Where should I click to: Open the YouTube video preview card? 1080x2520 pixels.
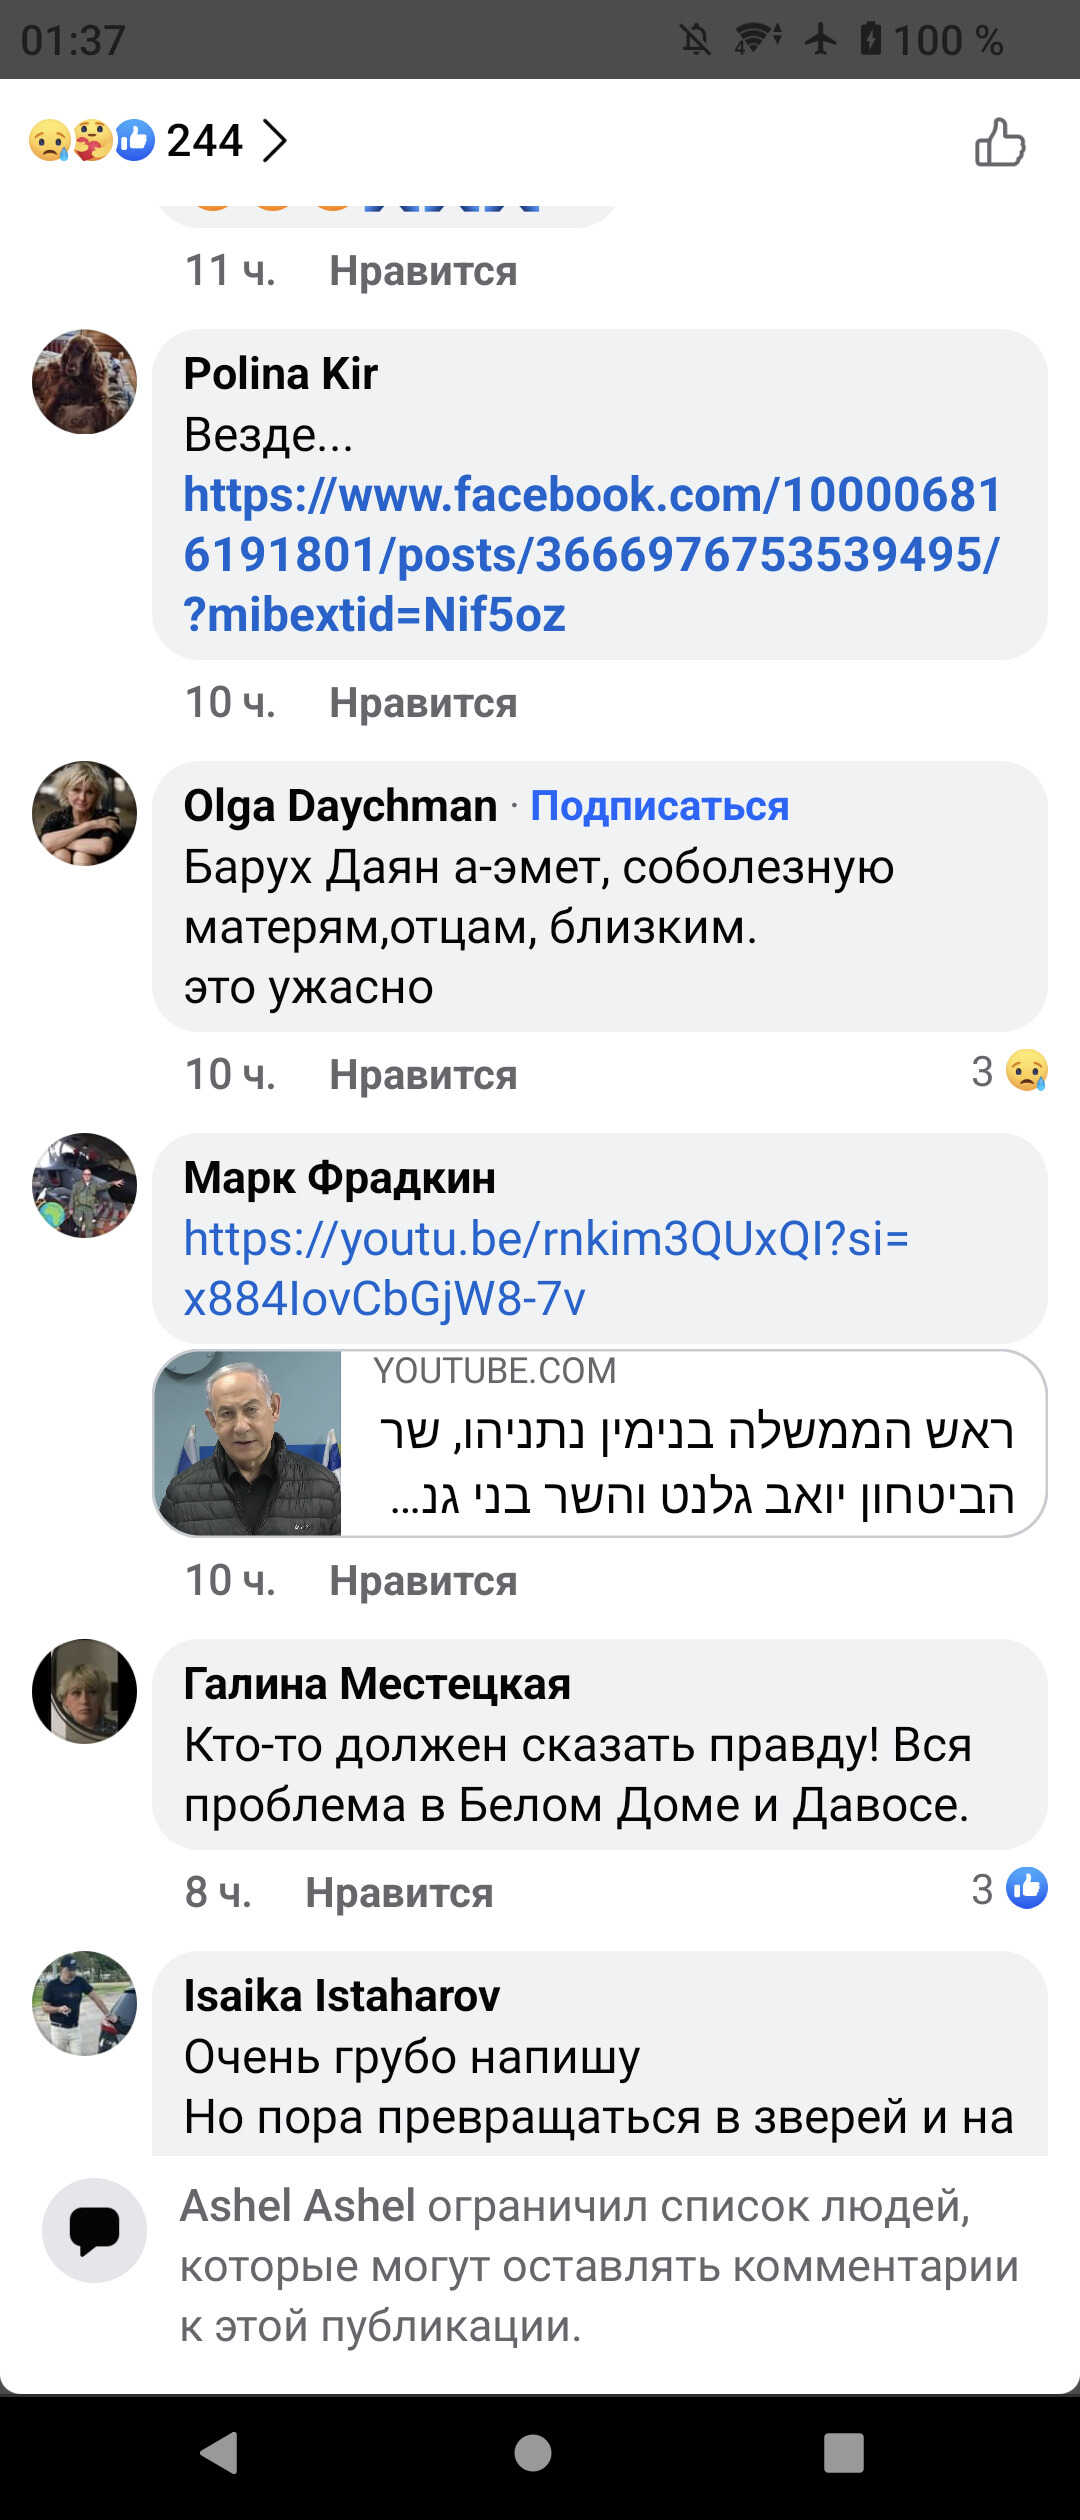pyautogui.click(x=600, y=1443)
